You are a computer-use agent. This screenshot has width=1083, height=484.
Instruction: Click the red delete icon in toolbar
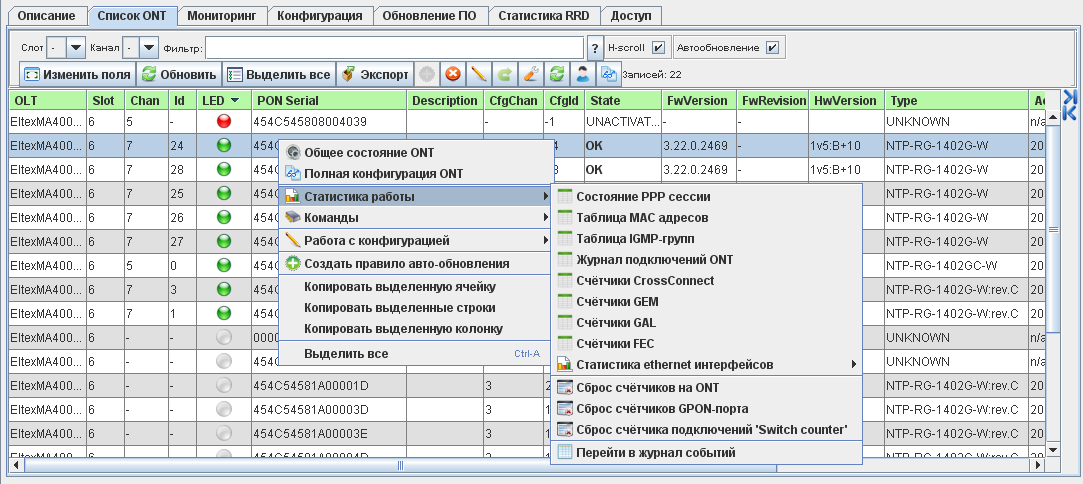coord(453,74)
